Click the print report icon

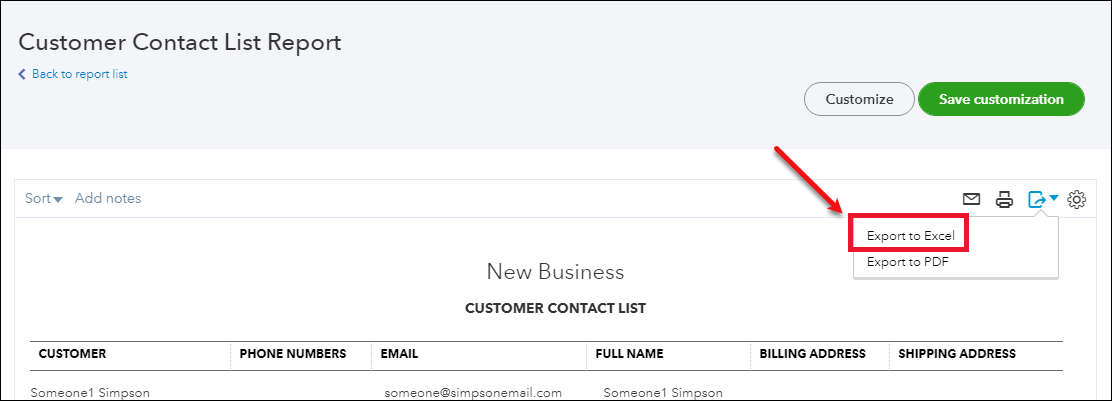[1004, 199]
